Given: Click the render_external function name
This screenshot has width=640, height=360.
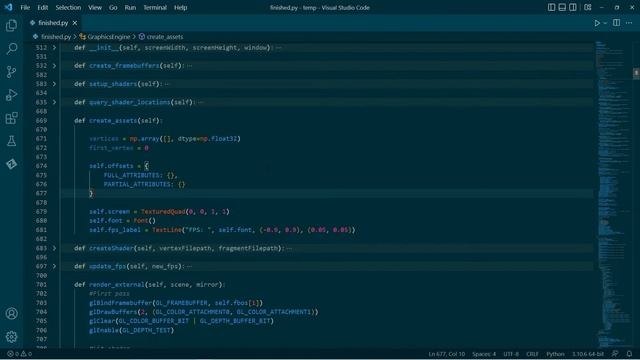Looking at the screenshot, I should (x=117, y=284).
